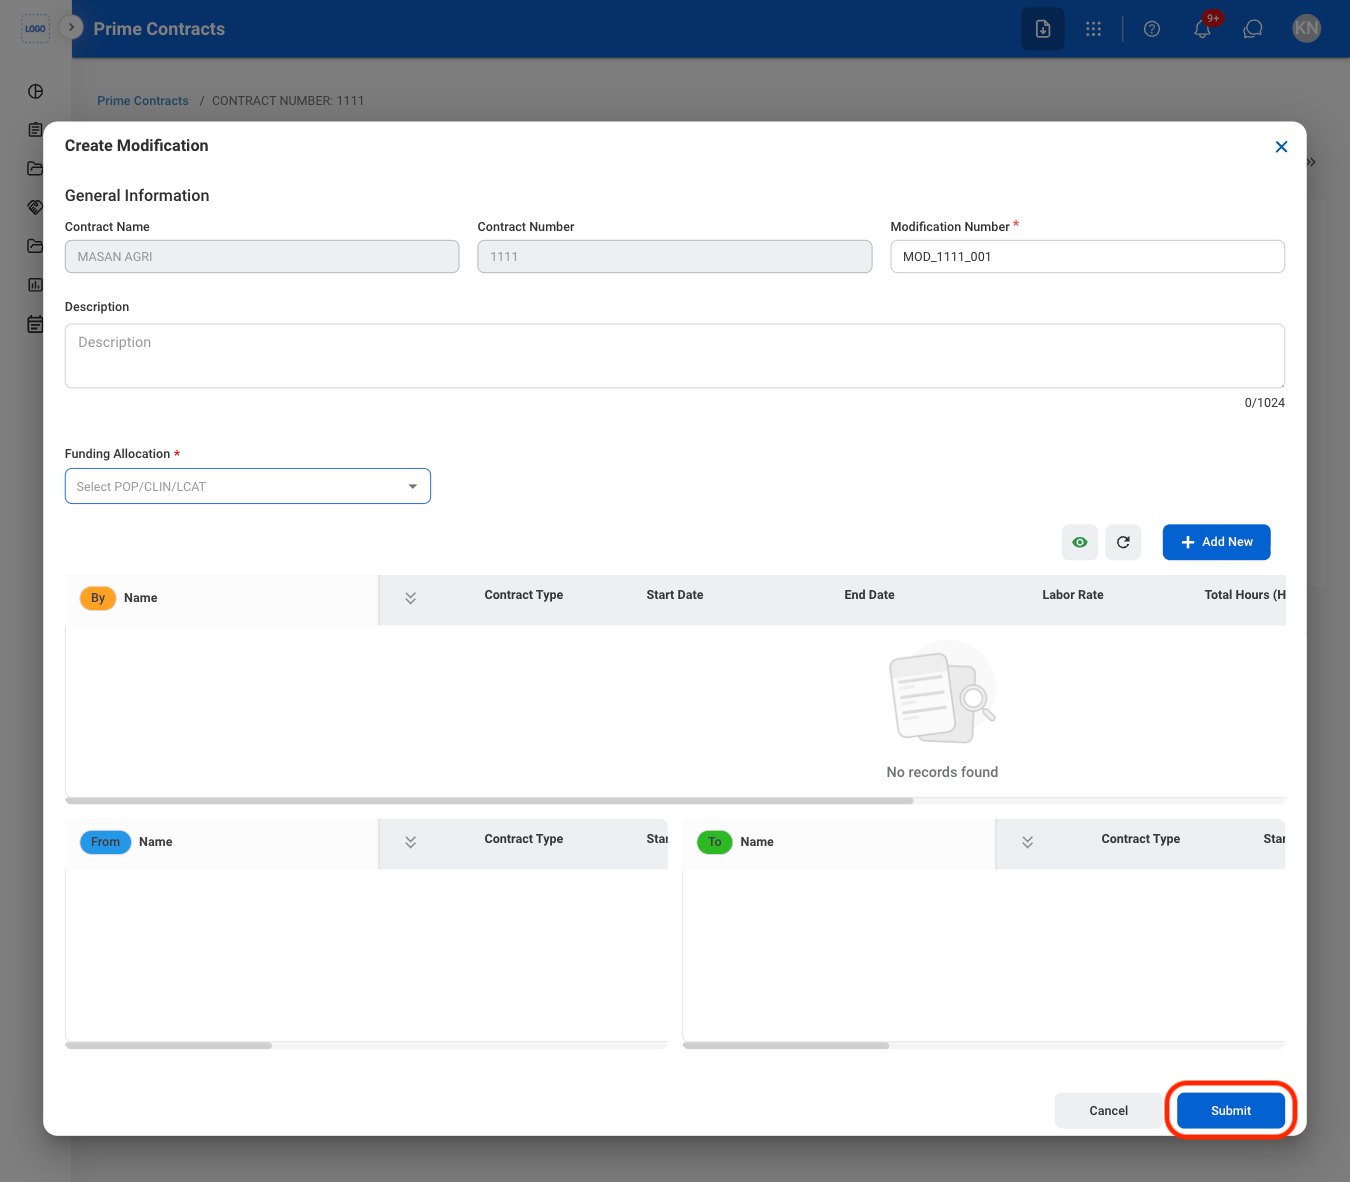Cancel the Create Modification dialog
The width and height of the screenshot is (1350, 1182).
(x=1108, y=1111)
